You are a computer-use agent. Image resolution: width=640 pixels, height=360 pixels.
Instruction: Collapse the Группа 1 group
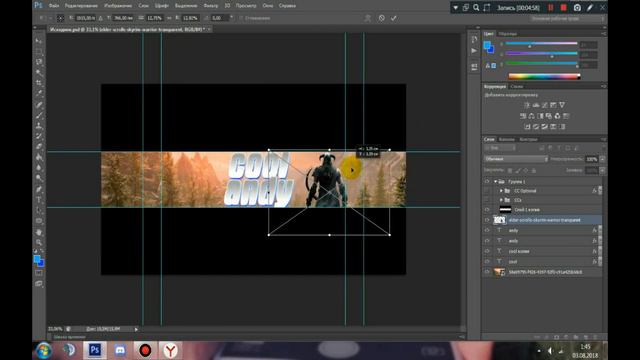496,181
